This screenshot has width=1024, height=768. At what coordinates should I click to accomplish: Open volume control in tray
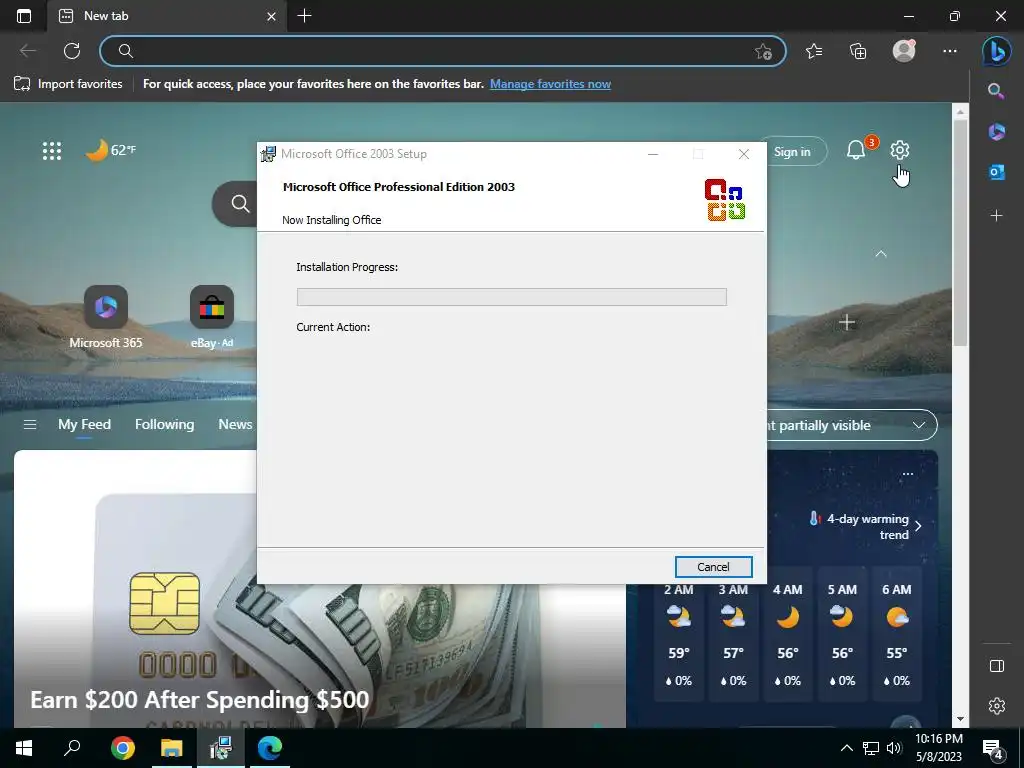point(893,748)
